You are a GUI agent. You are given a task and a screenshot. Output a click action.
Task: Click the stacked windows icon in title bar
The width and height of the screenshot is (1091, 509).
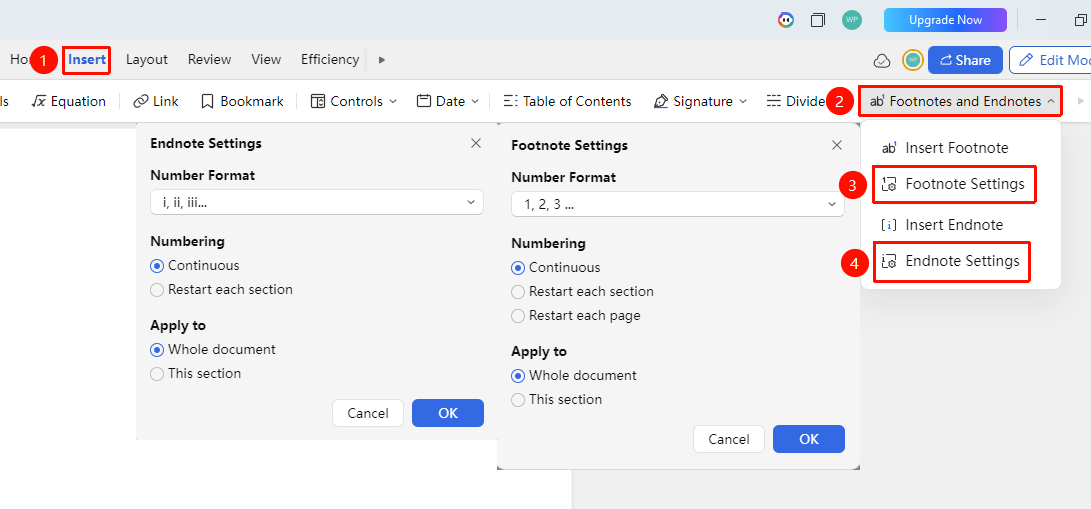click(x=818, y=20)
